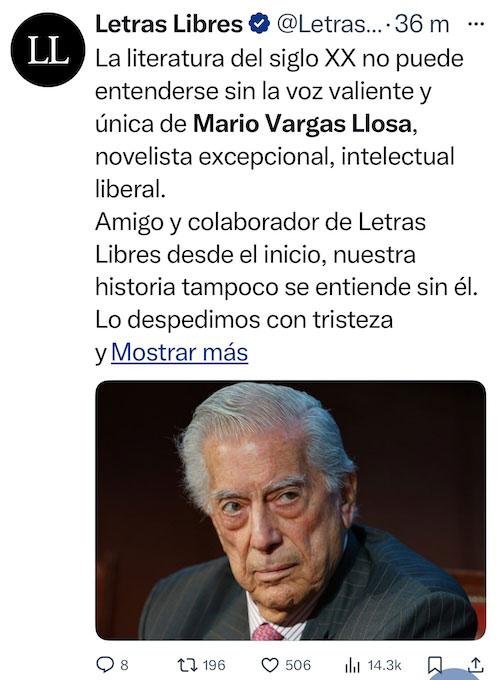Click the retweet count 196

[x=214, y=665]
